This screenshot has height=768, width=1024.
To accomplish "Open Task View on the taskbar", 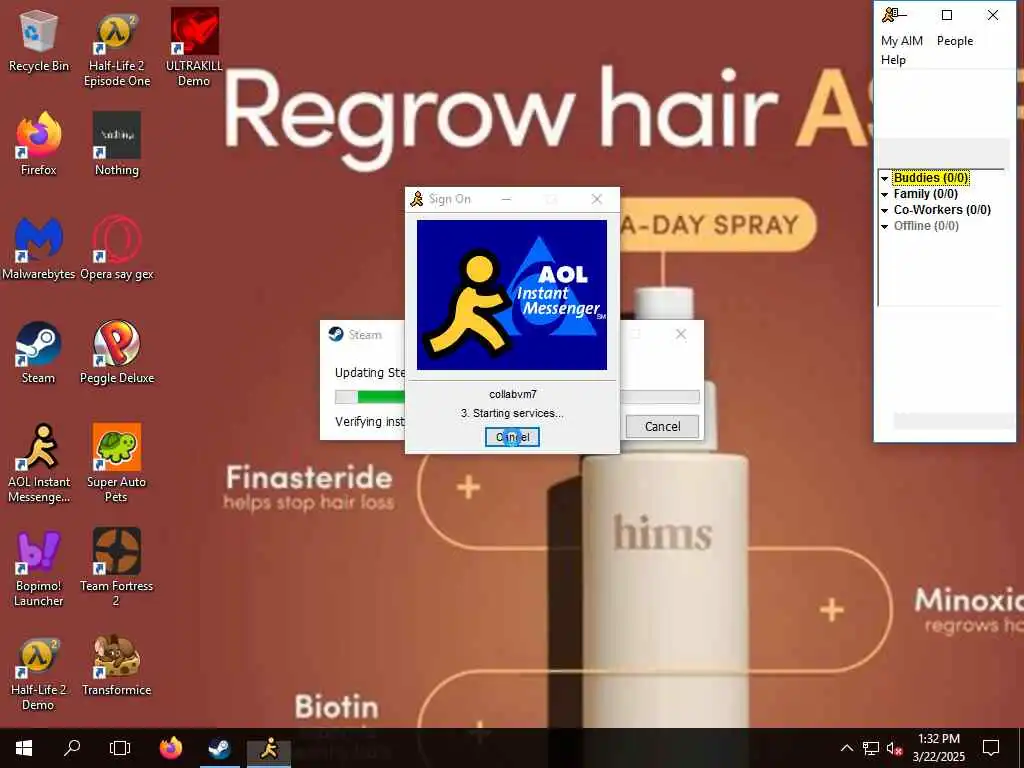I will 120,748.
